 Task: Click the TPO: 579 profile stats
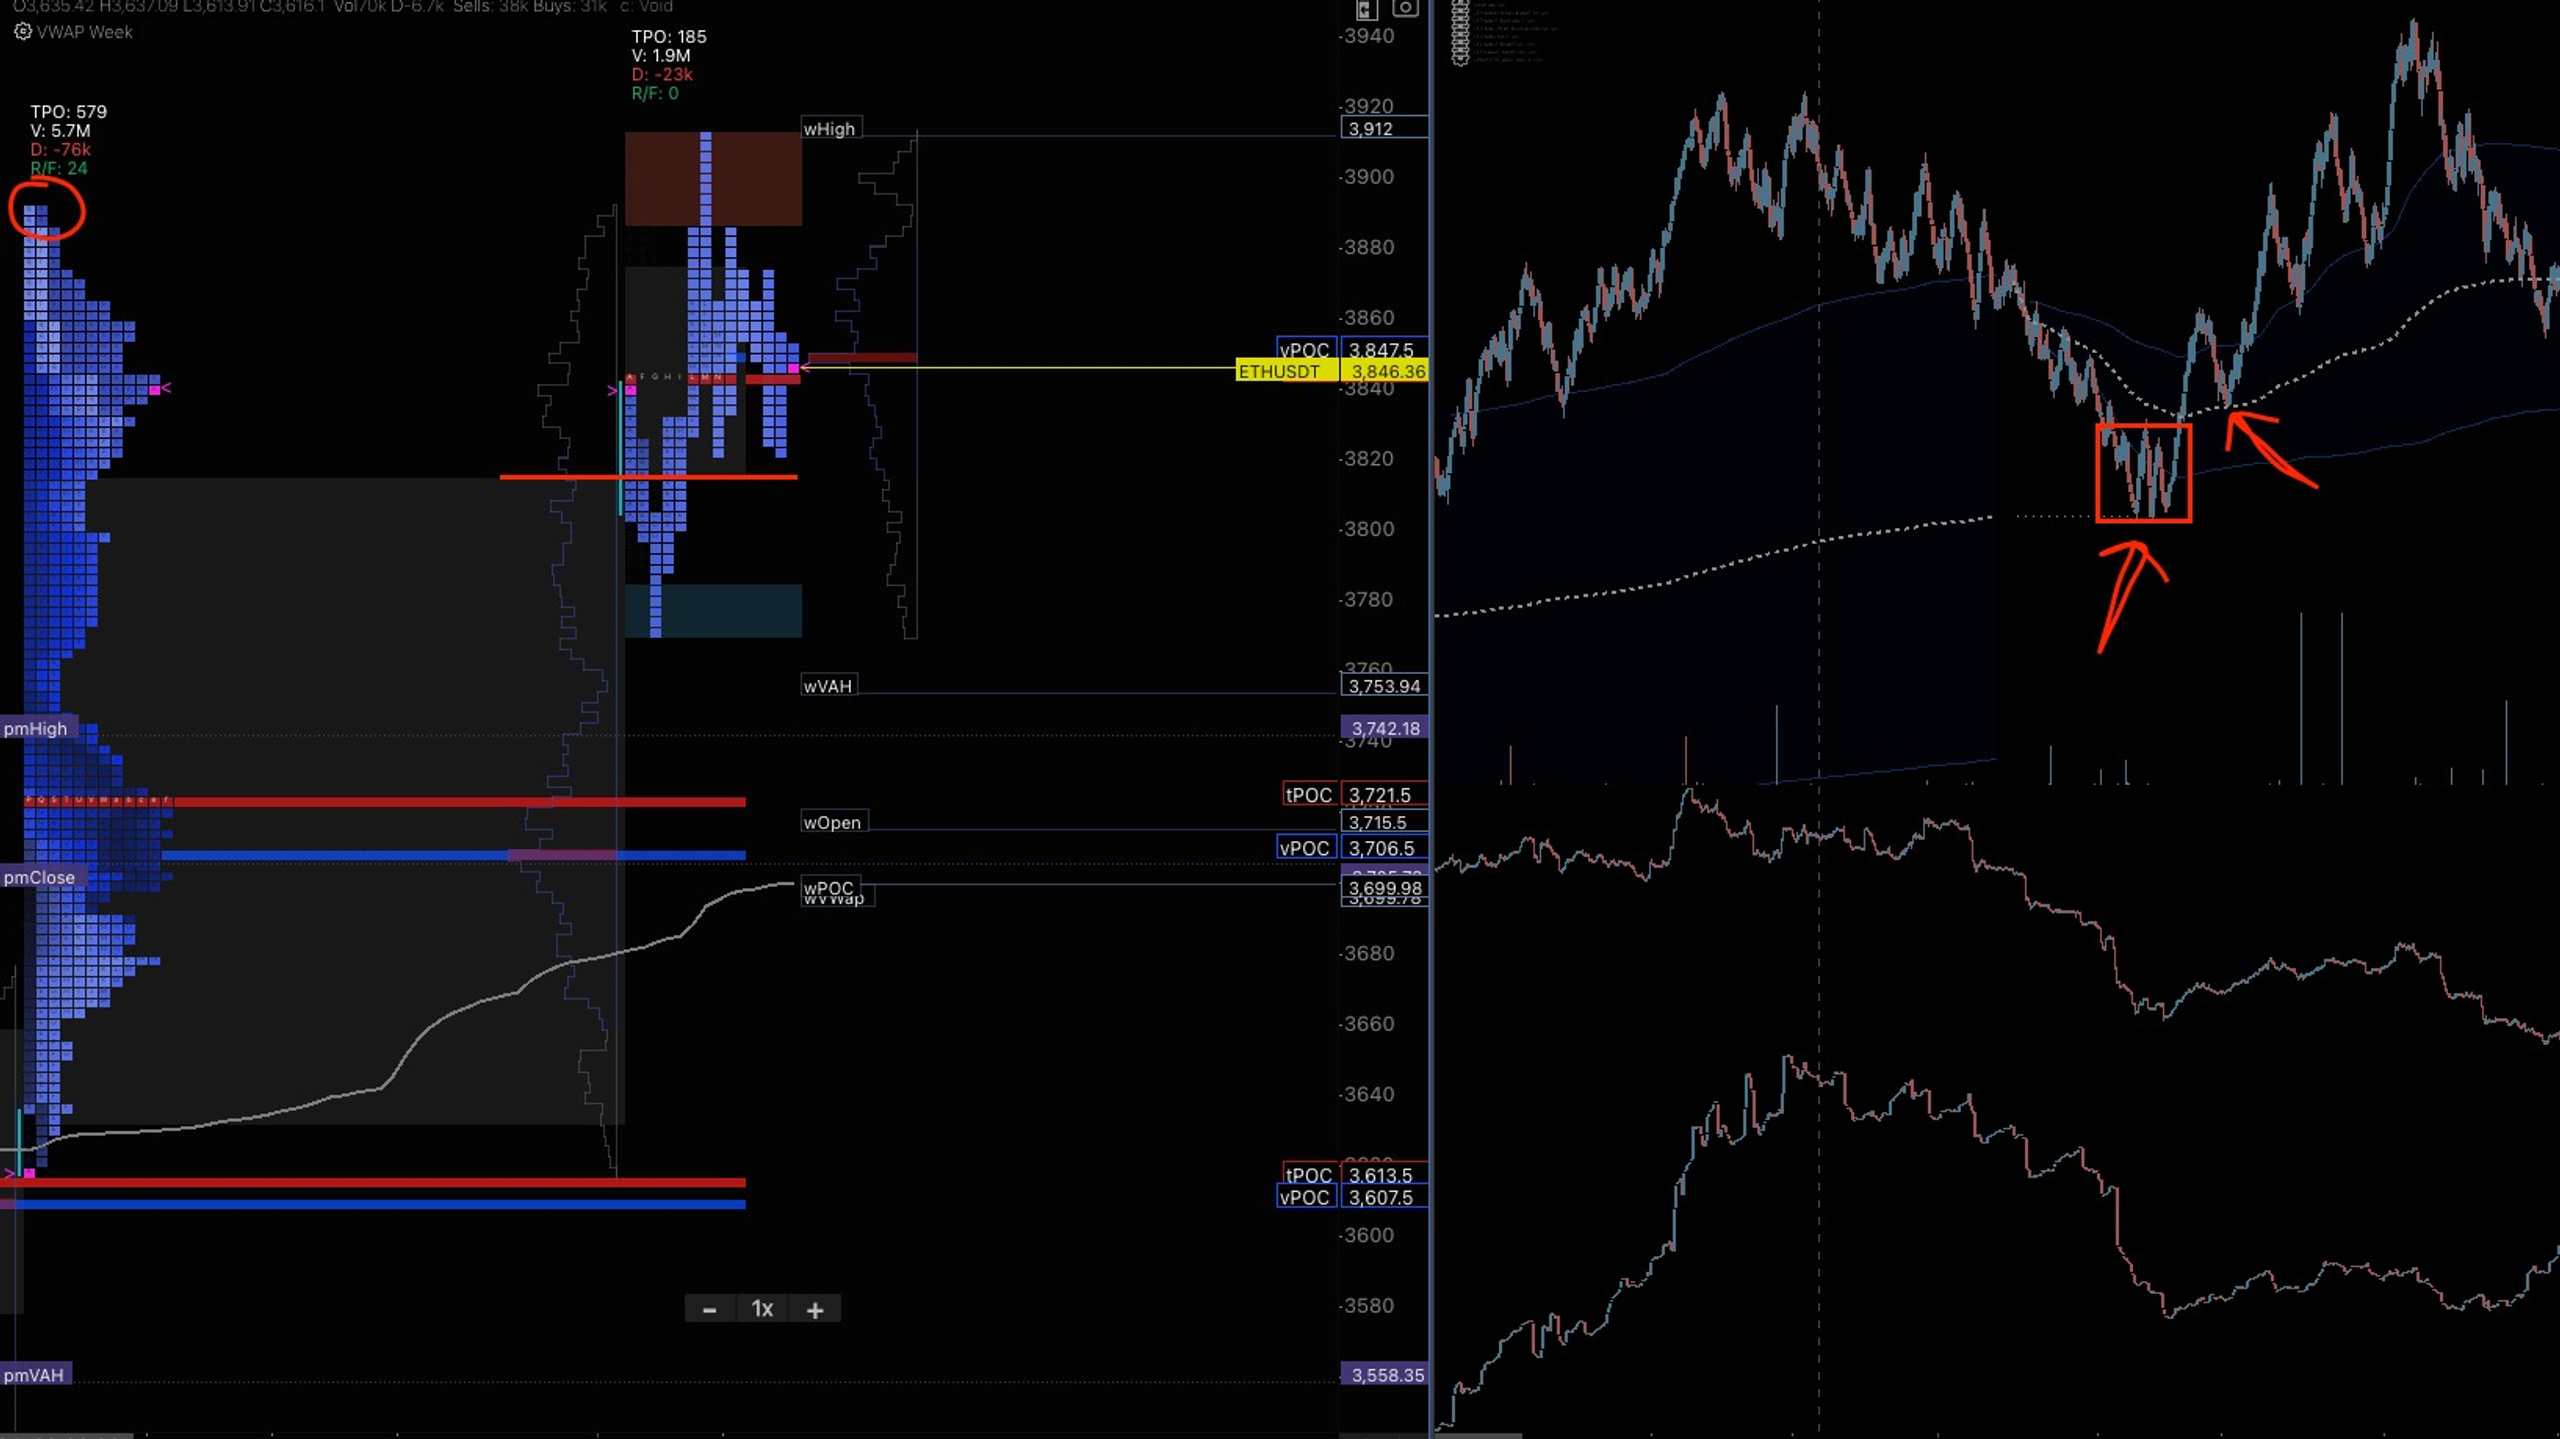click(68, 140)
